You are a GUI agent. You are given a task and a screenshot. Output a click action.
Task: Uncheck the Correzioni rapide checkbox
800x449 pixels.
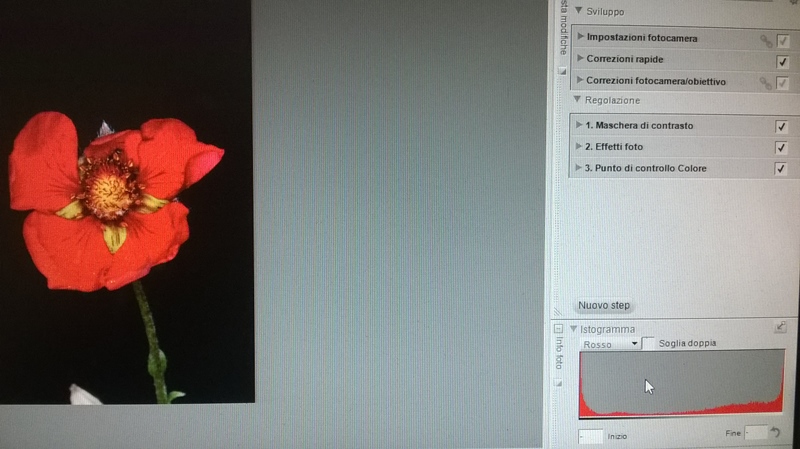coord(782,61)
